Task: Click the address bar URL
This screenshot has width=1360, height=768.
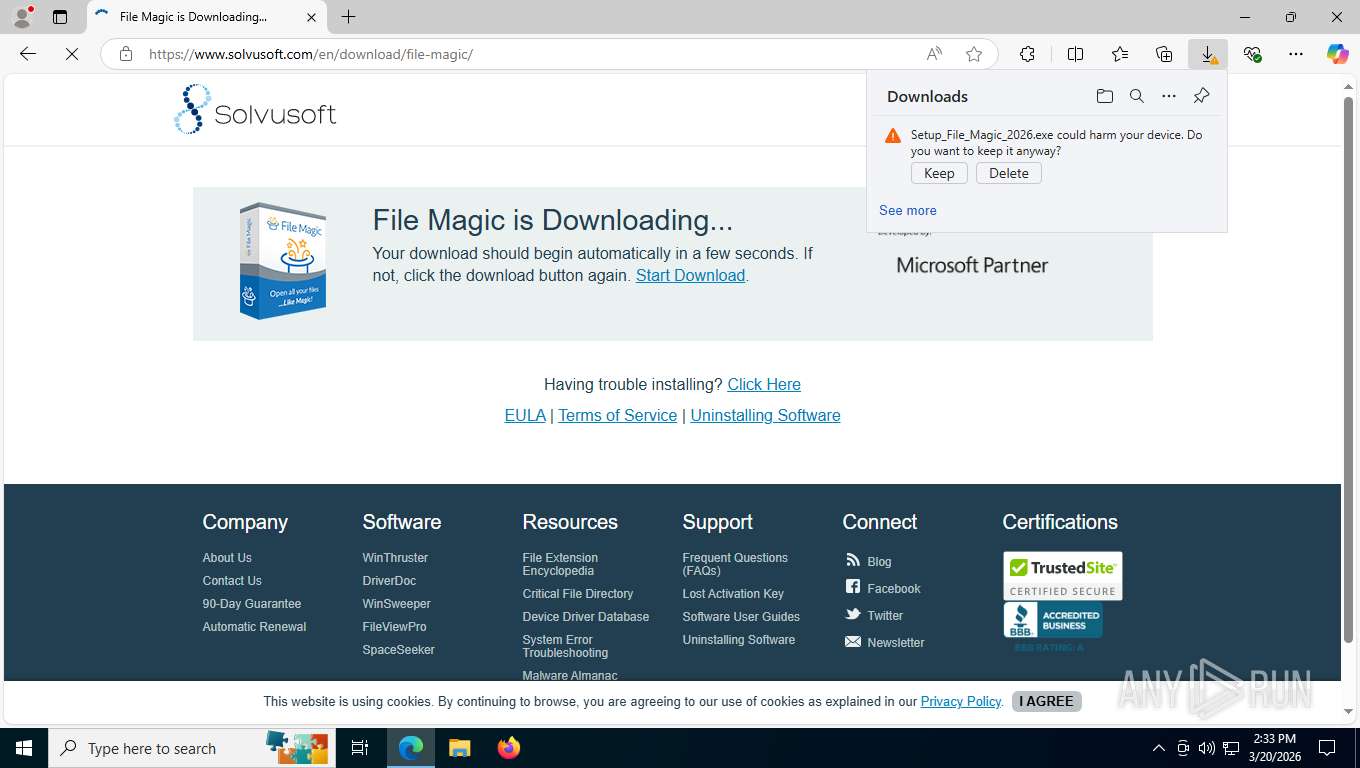Action: pyautogui.click(x=310, y=54)
